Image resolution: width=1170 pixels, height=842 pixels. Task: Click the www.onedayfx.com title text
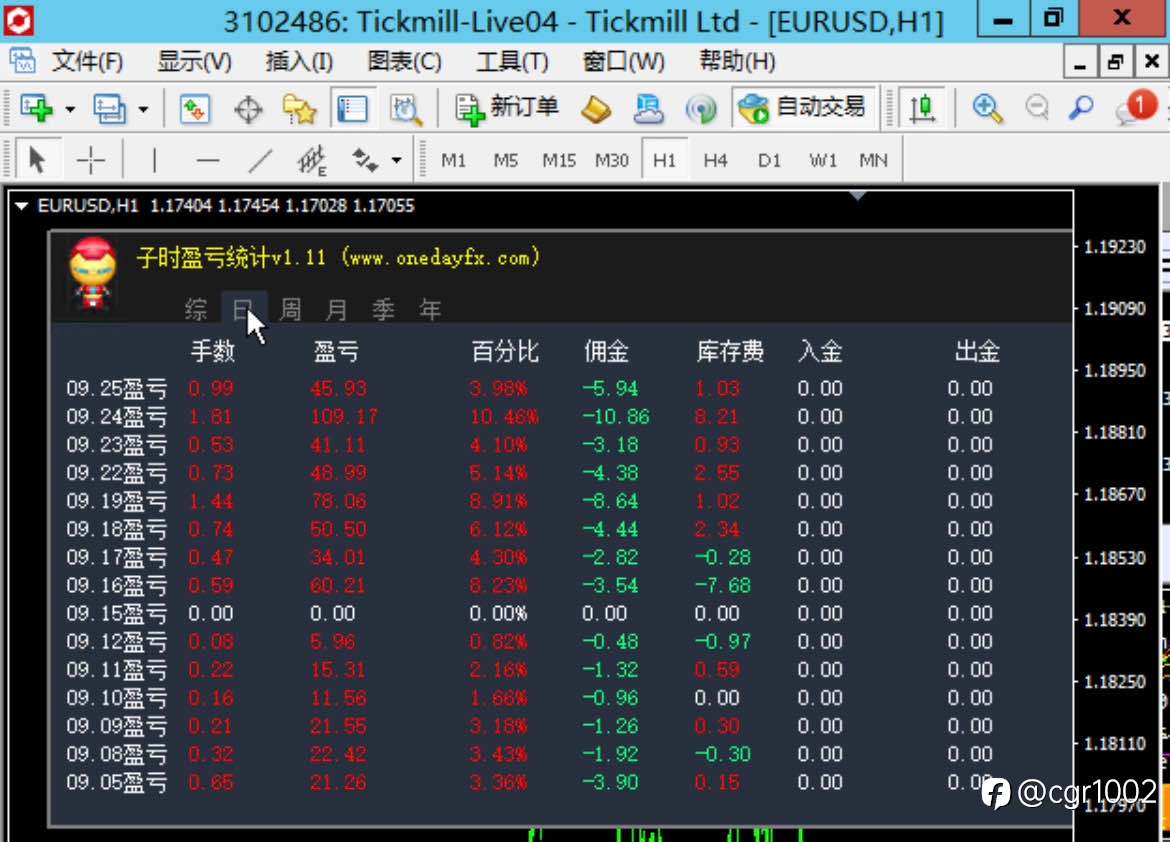(441, 258)
